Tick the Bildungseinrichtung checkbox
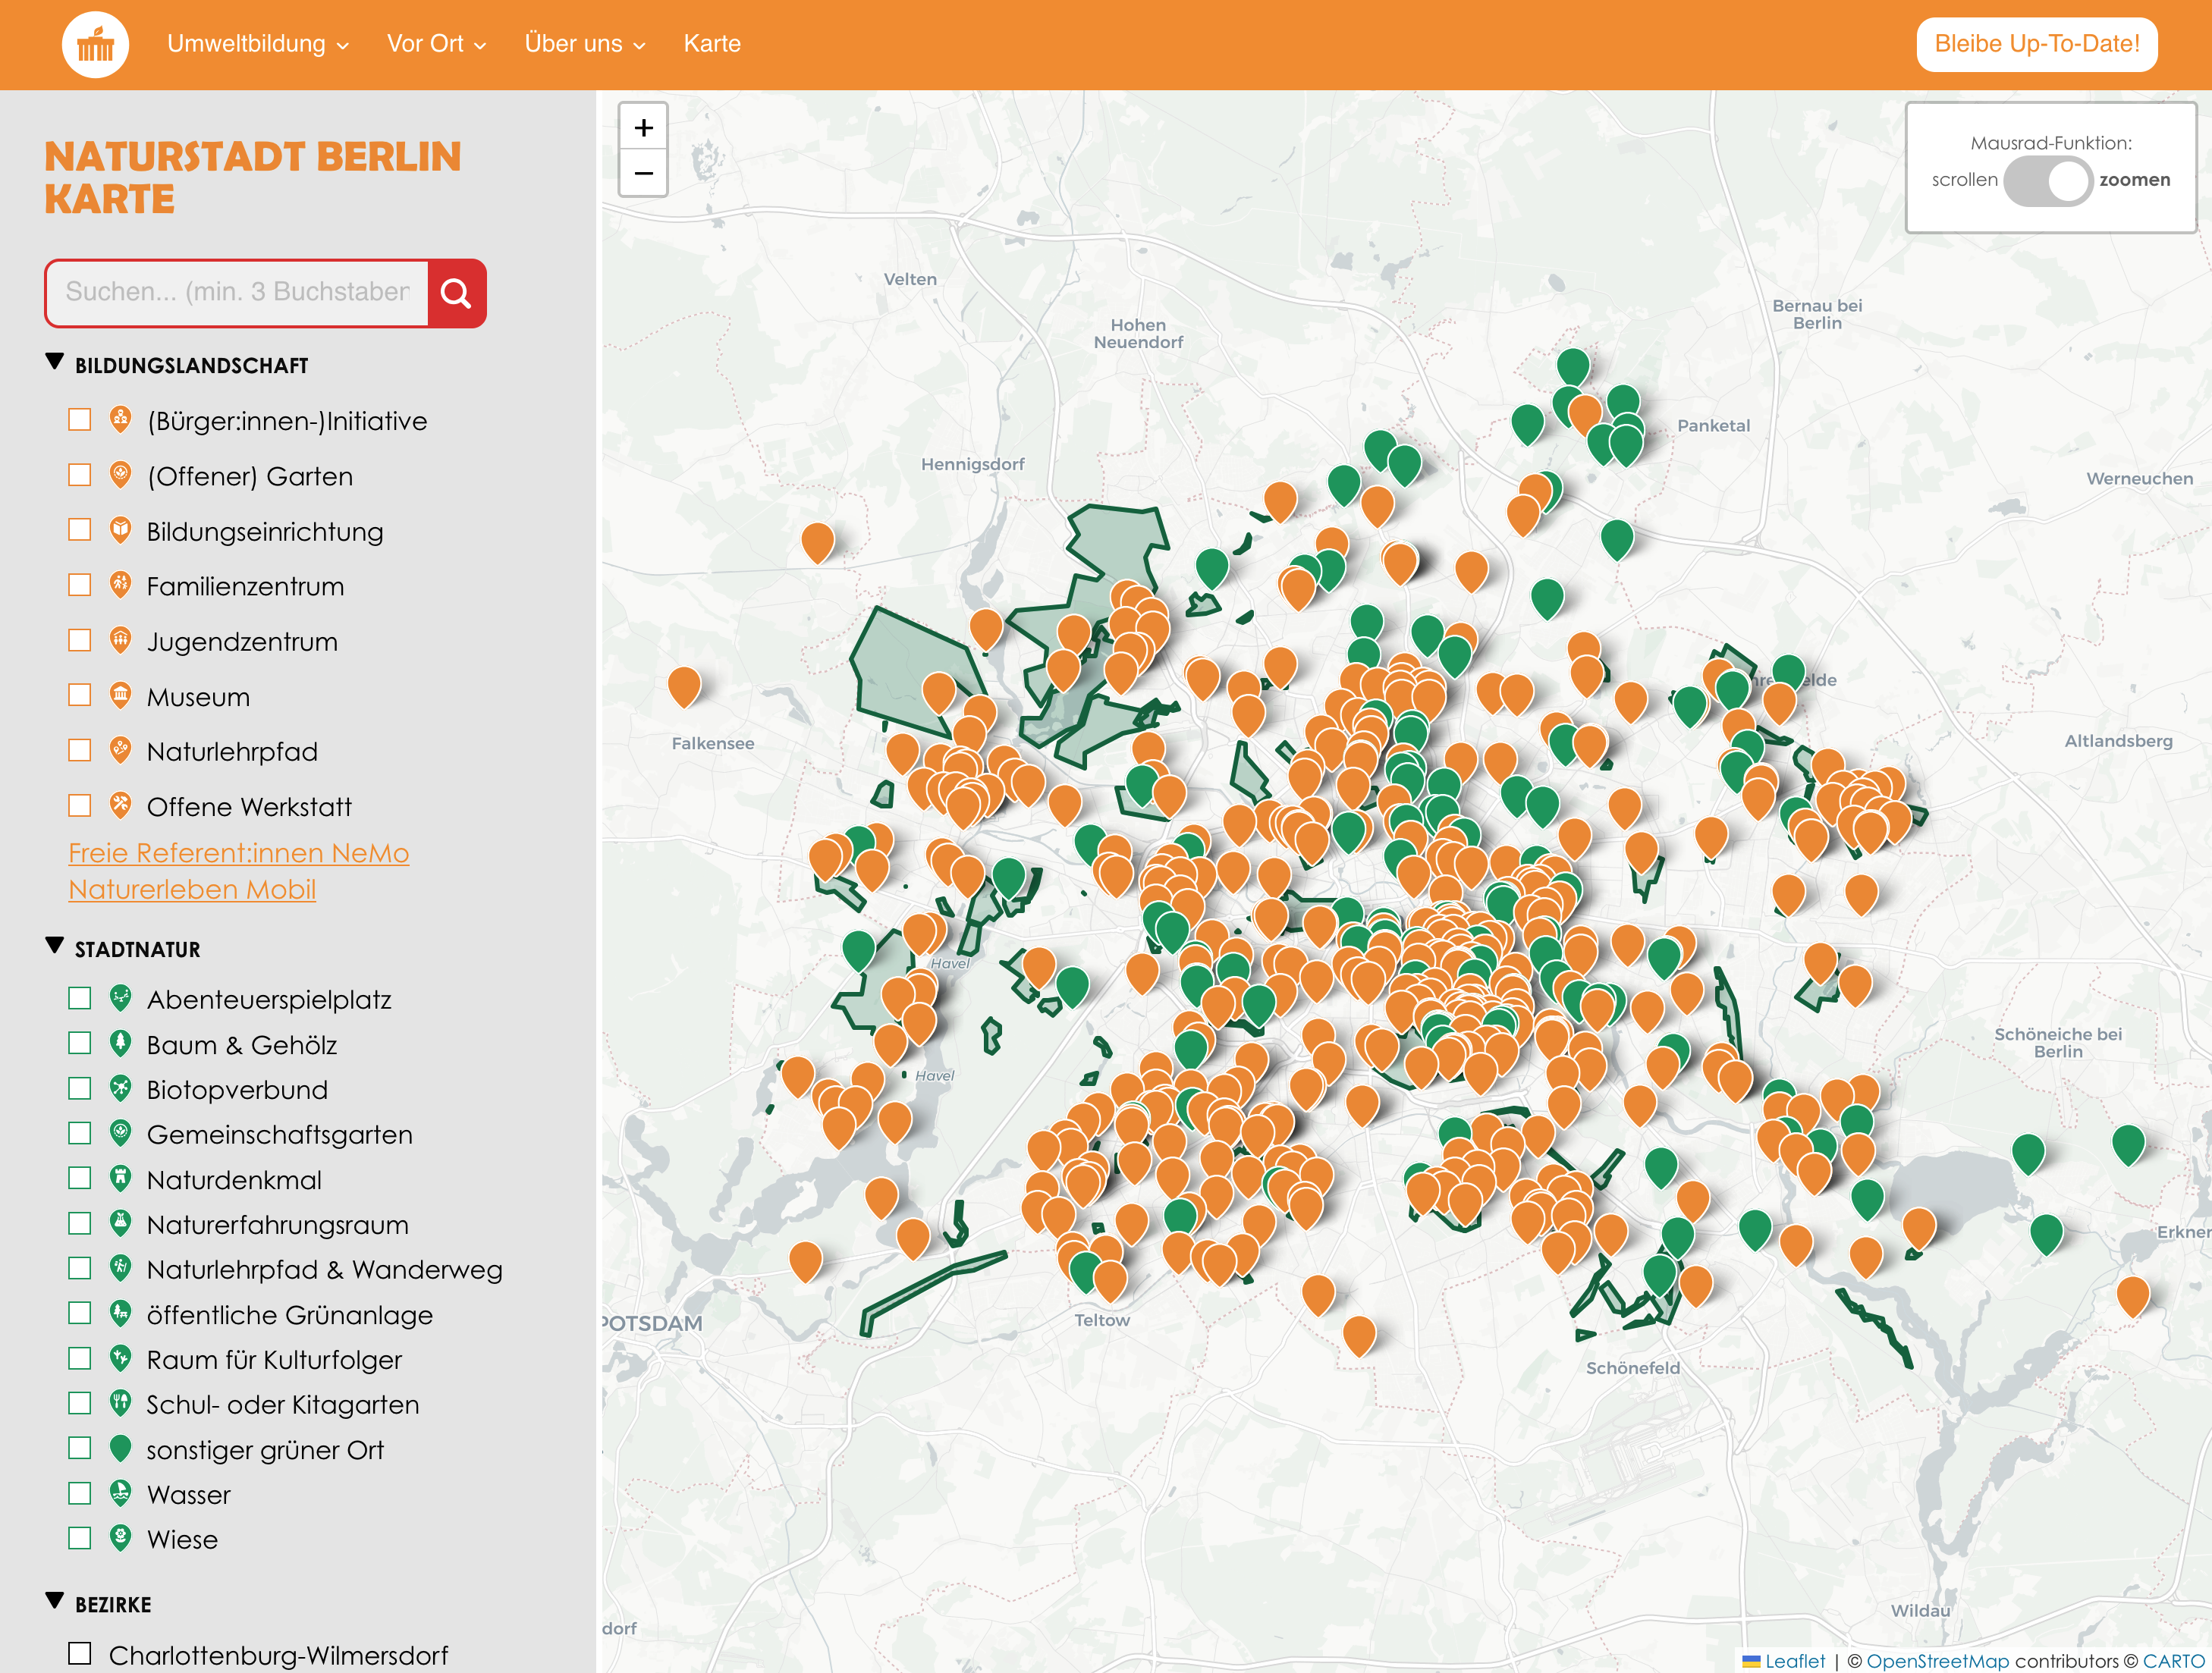This screenshot has height=1673, width=2212. click(80, 529)
